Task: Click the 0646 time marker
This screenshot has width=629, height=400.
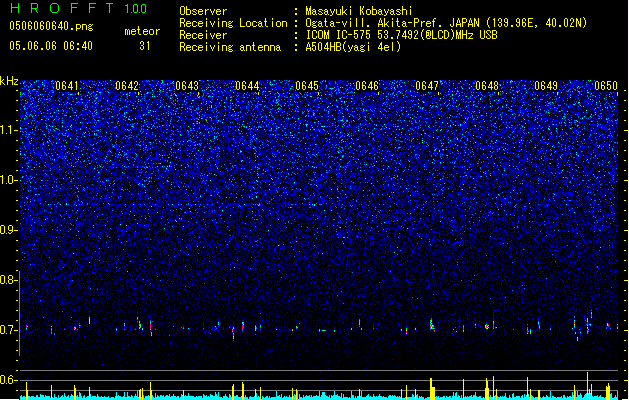Action: [x=367, y=86]
